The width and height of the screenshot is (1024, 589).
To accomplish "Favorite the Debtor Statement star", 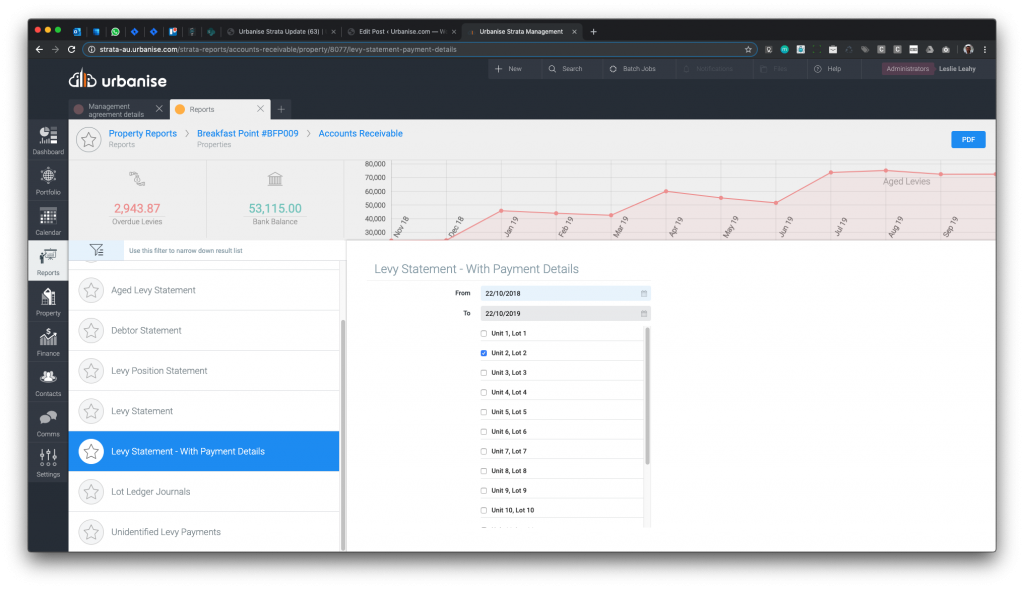I will (x=91, y=331).
